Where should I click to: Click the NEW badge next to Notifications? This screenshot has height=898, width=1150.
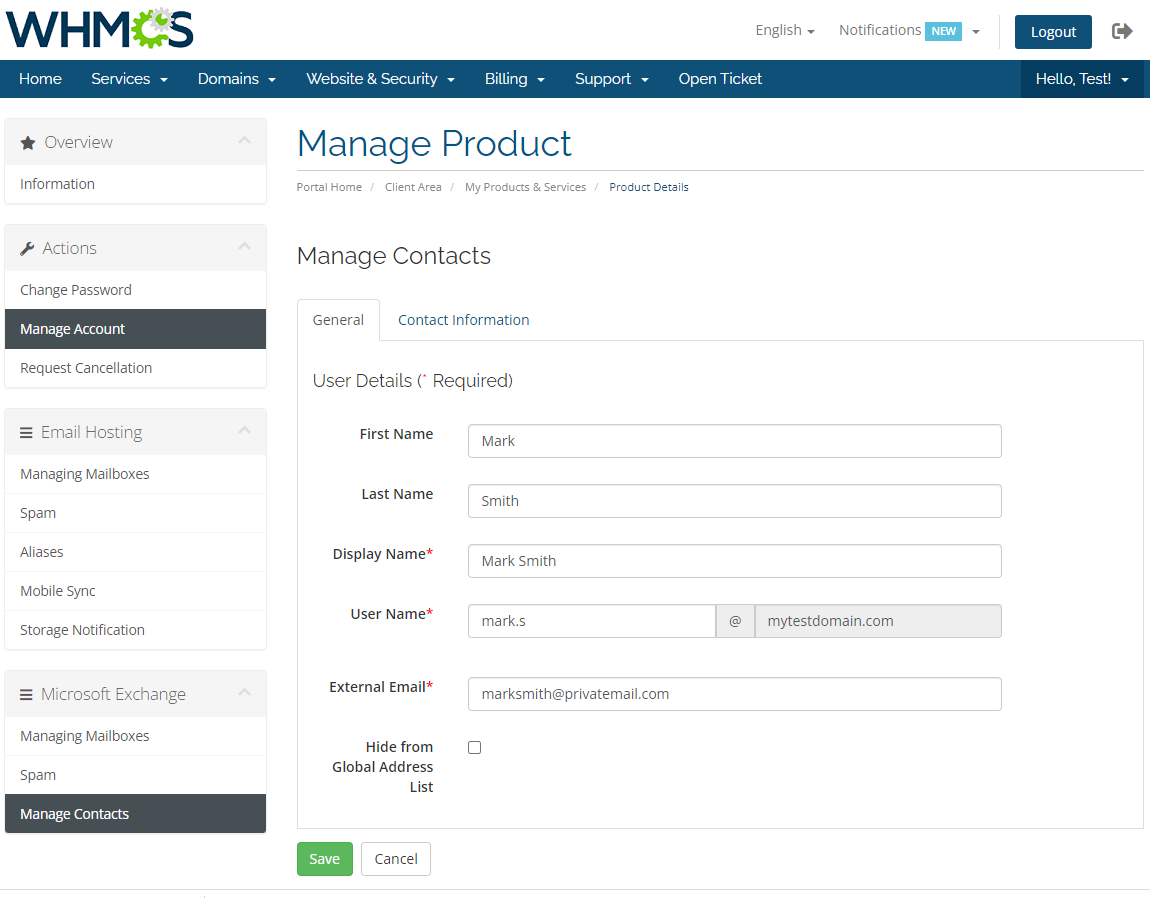tap(943, 31)
